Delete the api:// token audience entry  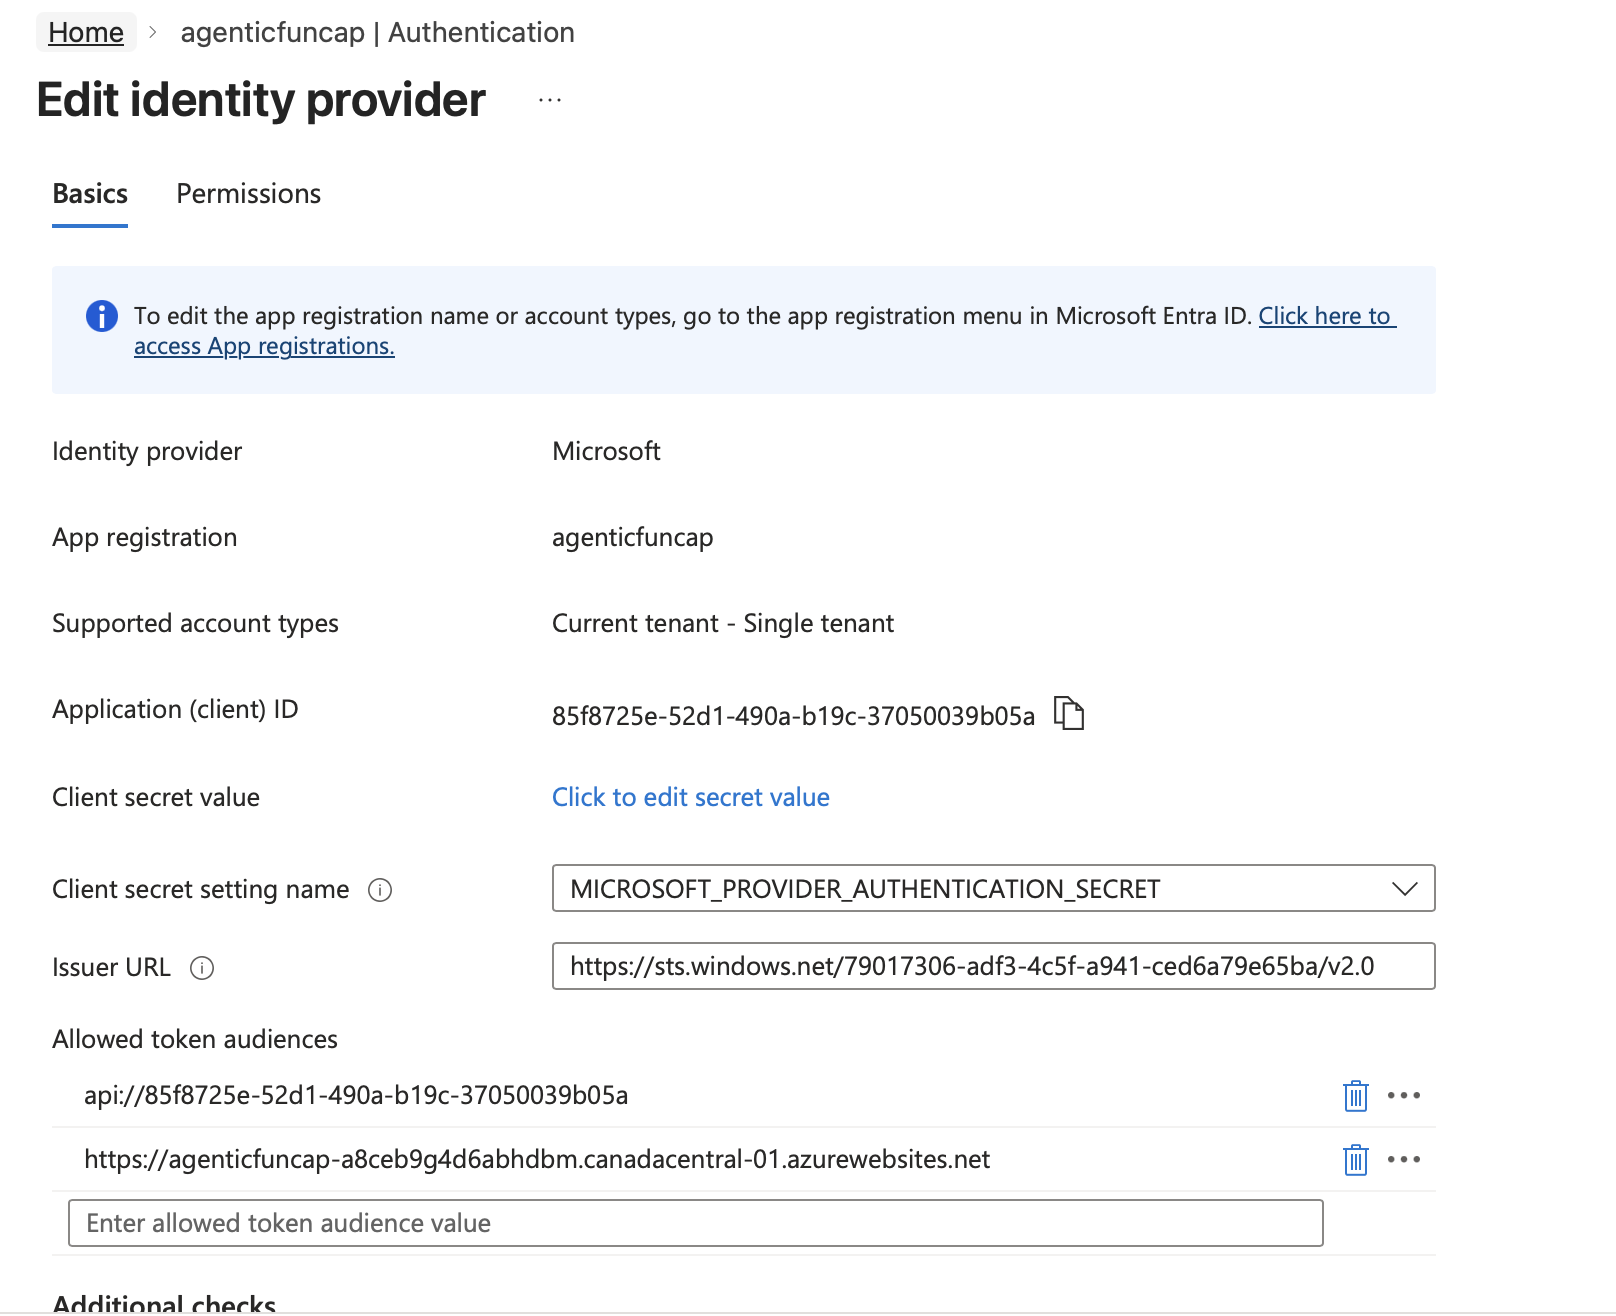[1355, 1096]
